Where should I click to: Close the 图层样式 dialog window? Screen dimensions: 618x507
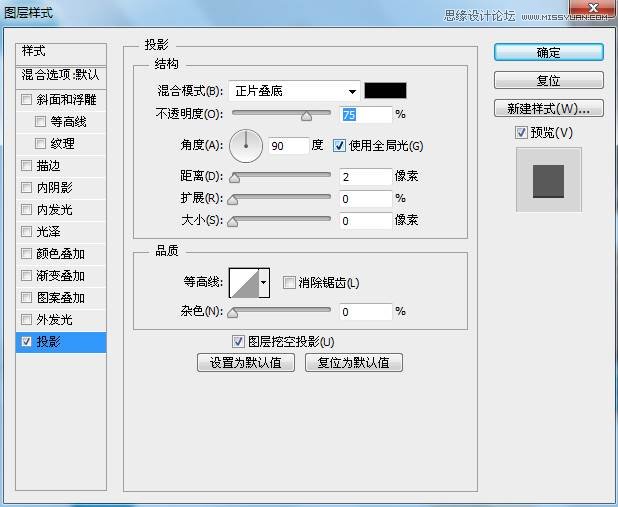[x=592, y=9]
